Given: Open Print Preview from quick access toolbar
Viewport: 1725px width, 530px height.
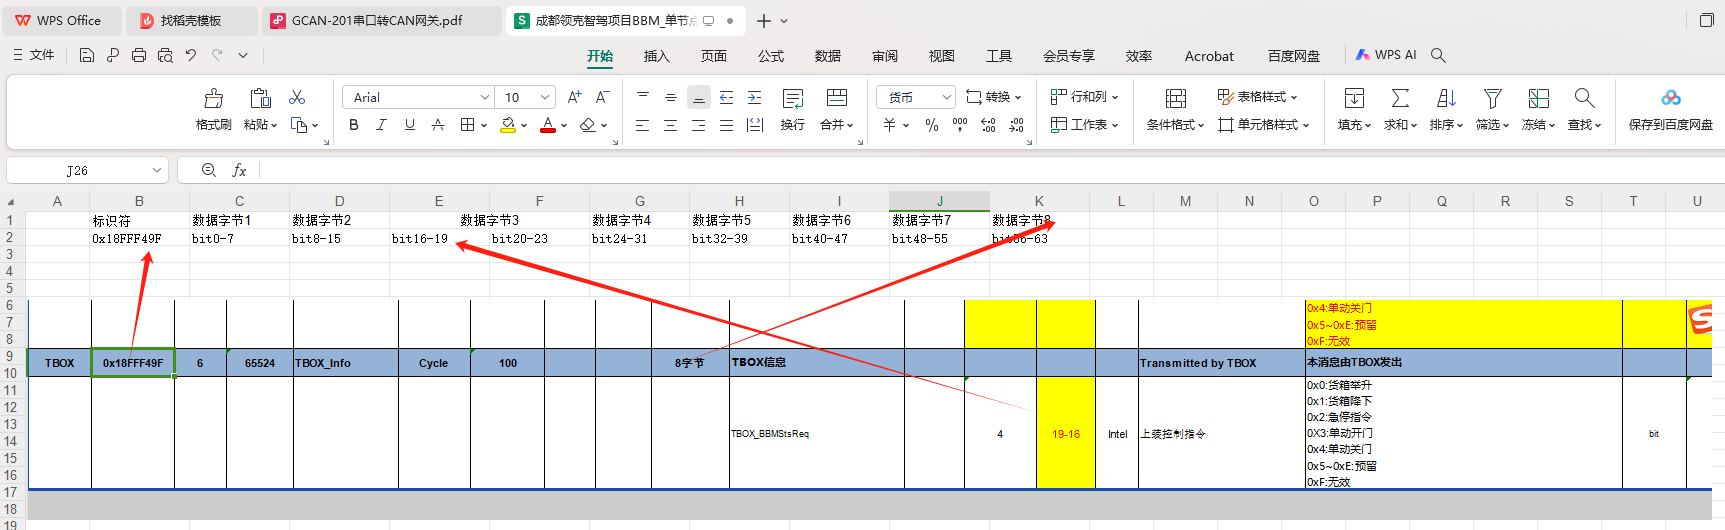Looking at the screenshot, I should [165, 55].
